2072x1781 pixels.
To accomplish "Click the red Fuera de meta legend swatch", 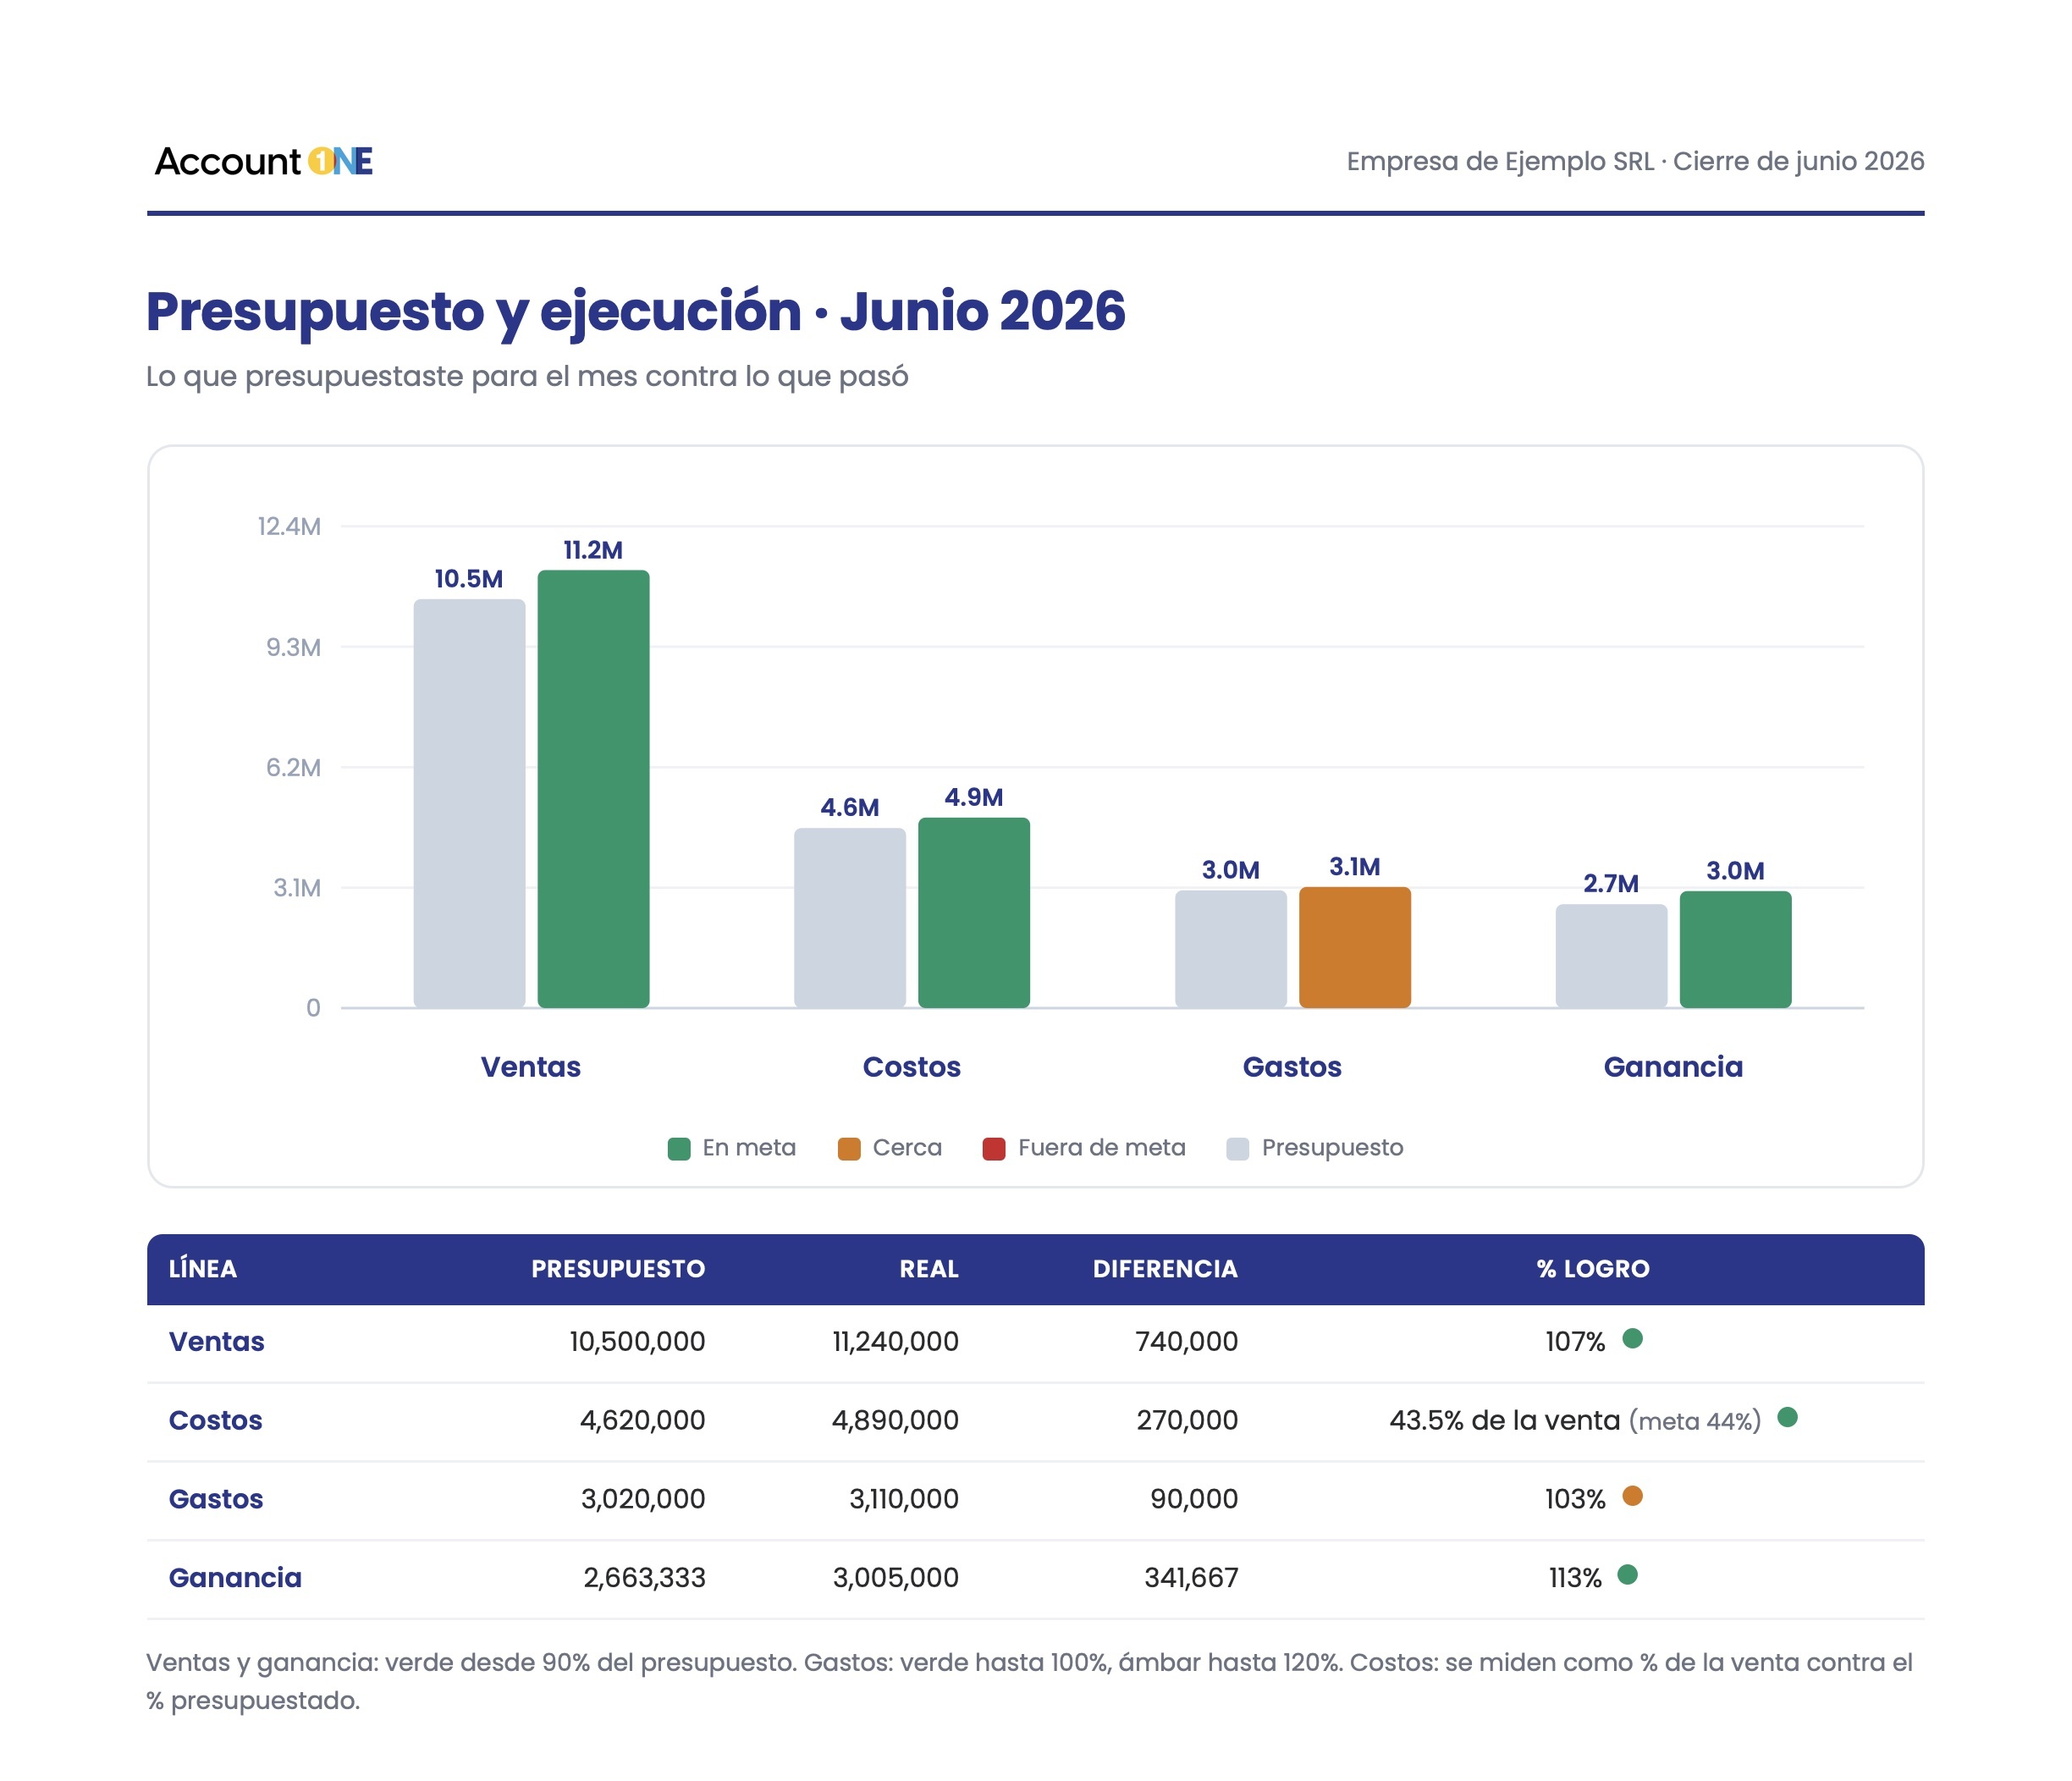I will (x=994, y=1148).
